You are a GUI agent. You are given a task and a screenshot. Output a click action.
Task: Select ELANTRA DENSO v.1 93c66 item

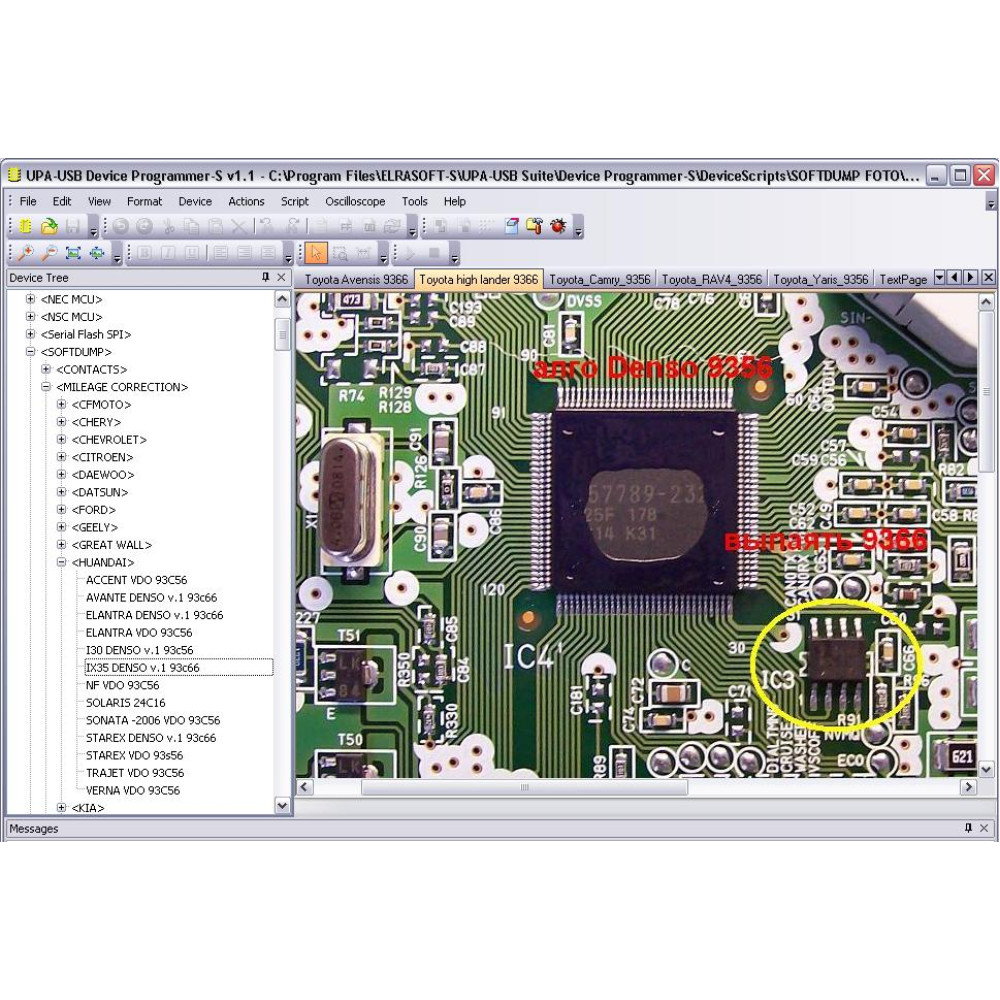coord(154,615)
